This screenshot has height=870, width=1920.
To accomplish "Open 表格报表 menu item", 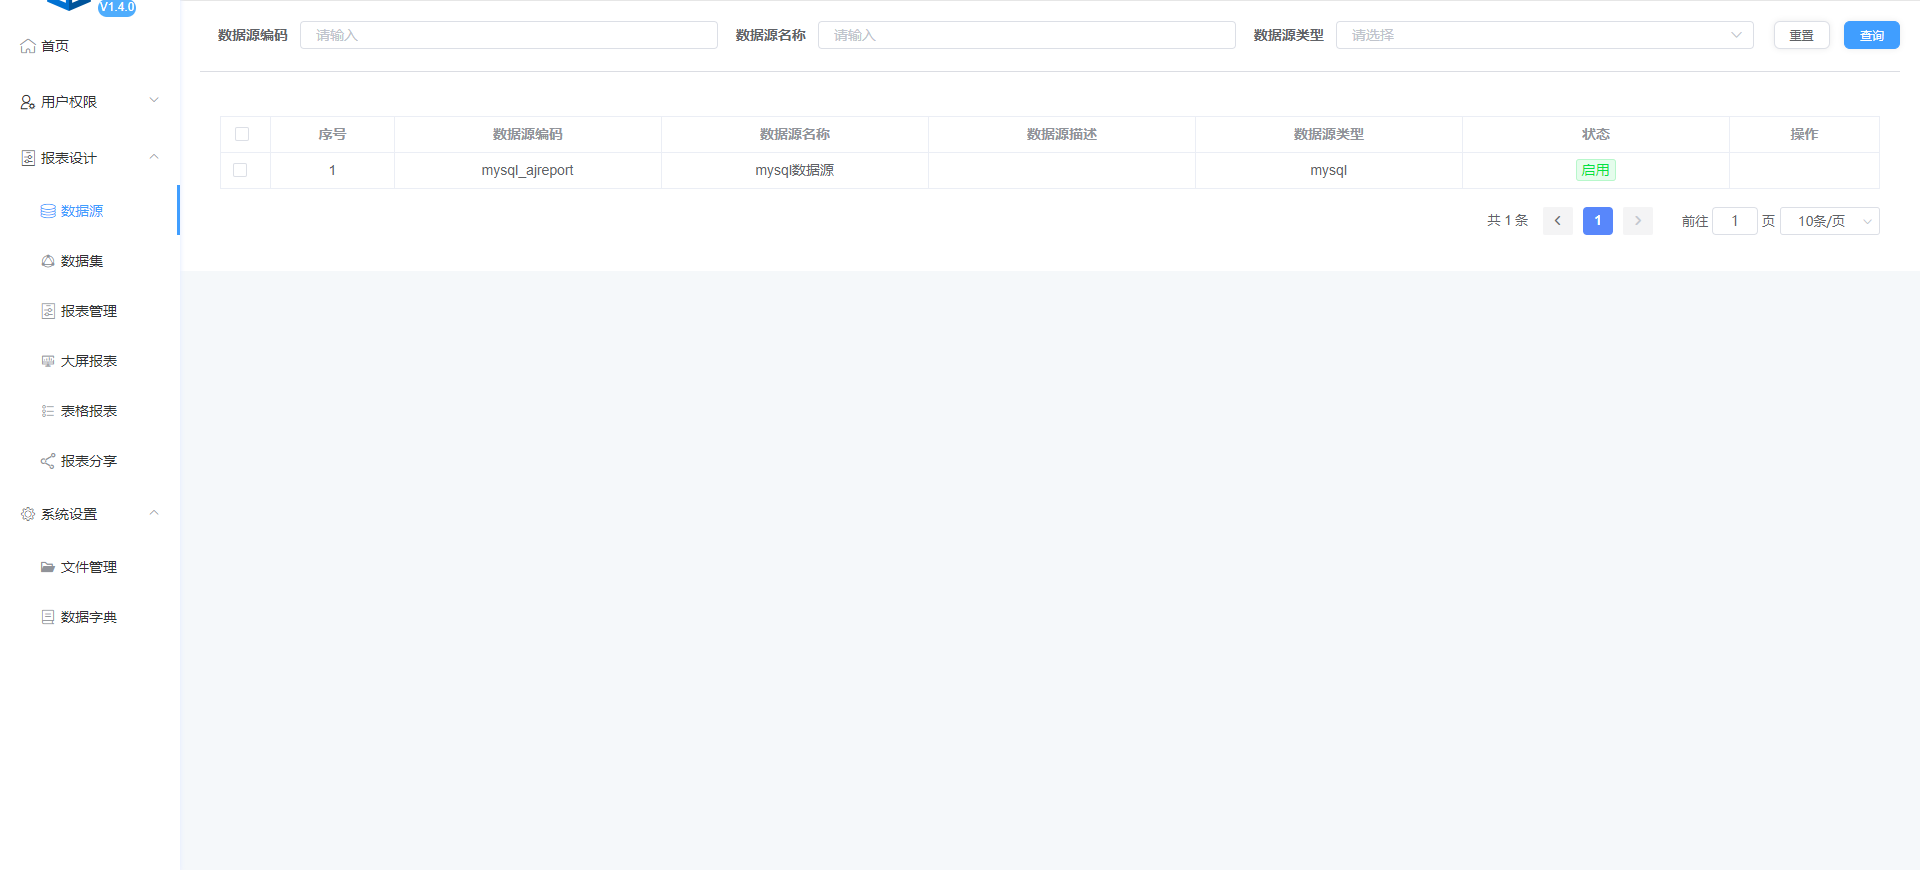I will point(90,411).
